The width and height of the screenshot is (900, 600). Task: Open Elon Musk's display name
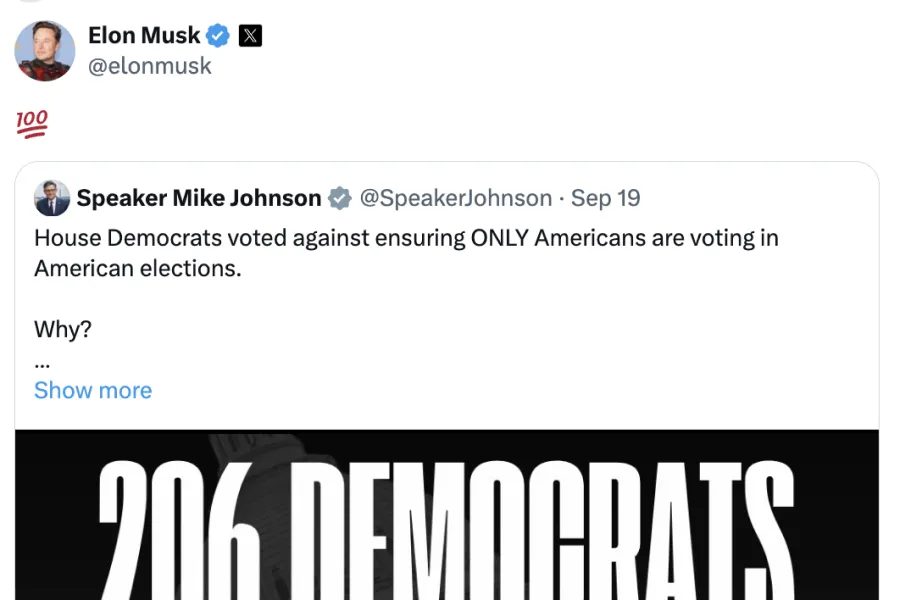(144, 35)
